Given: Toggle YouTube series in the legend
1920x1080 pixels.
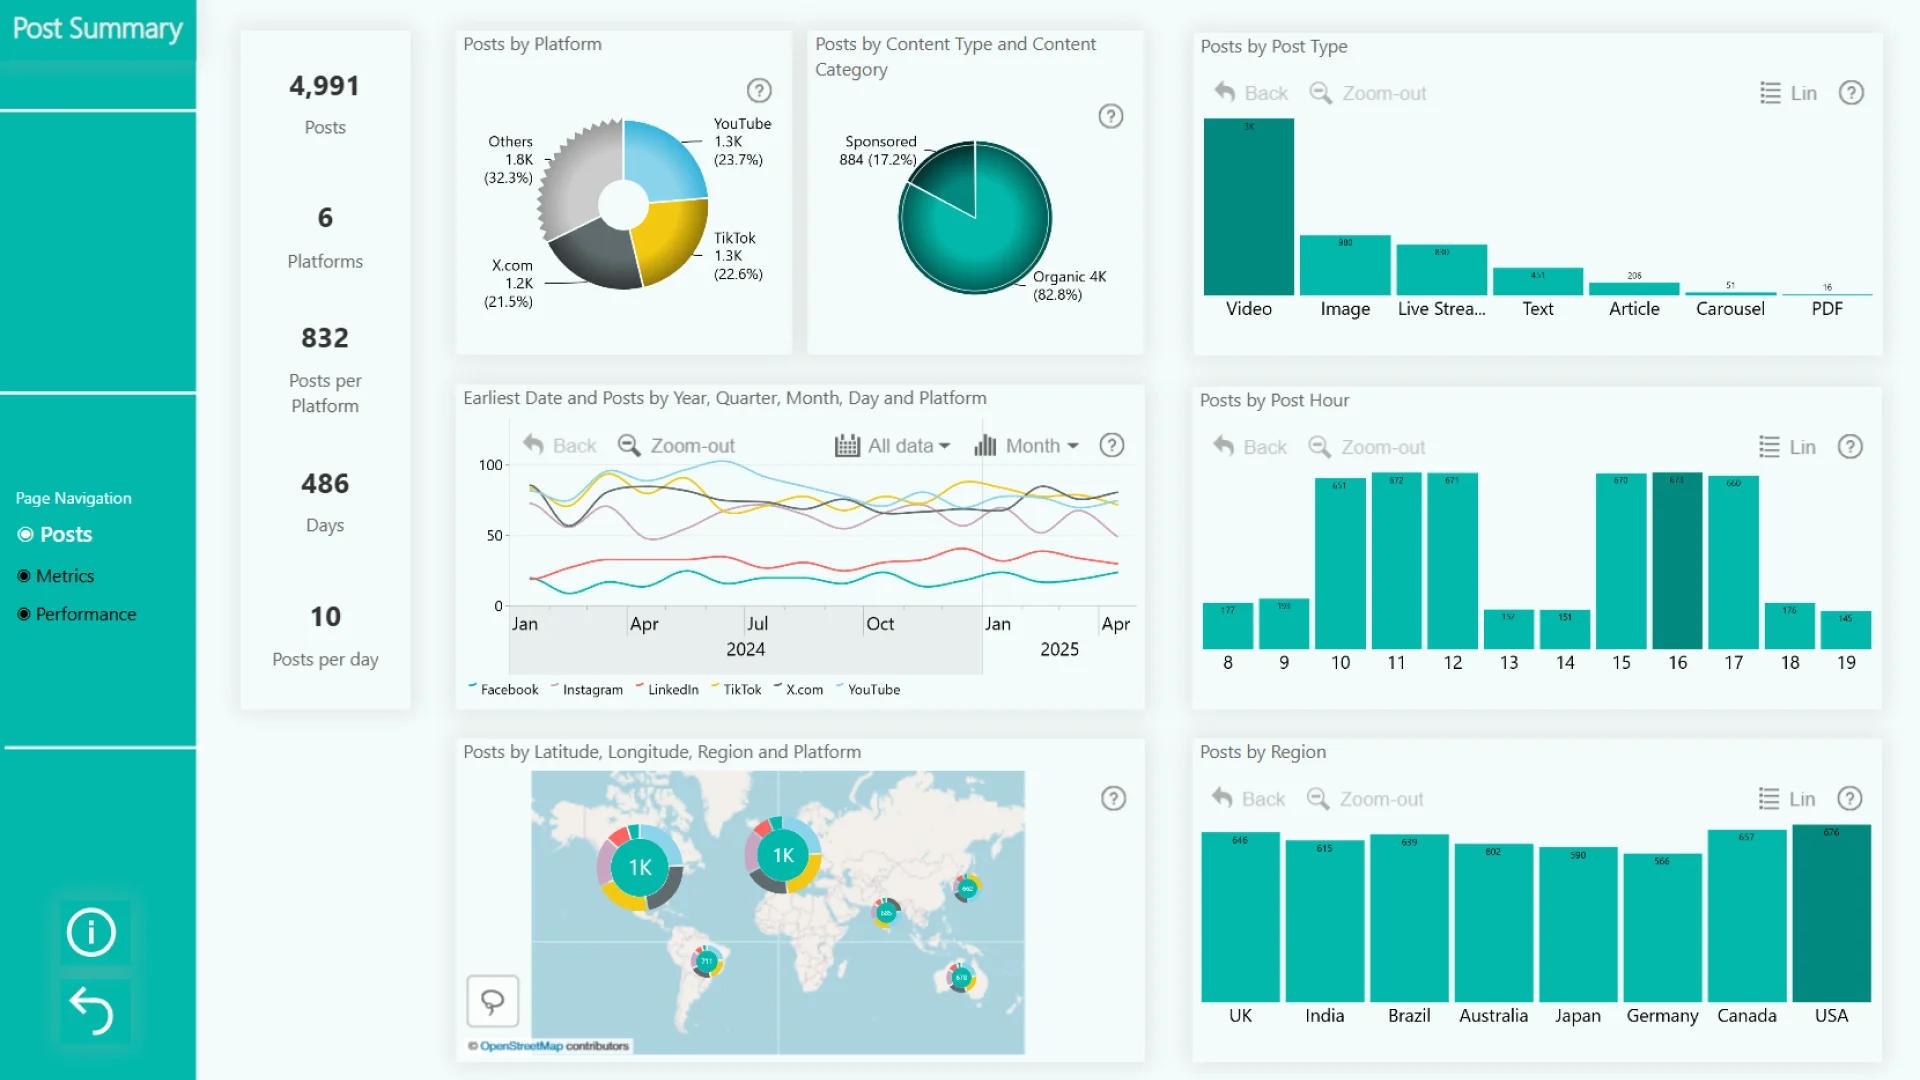Looking at the screenshot, I should tap(867, 689).
